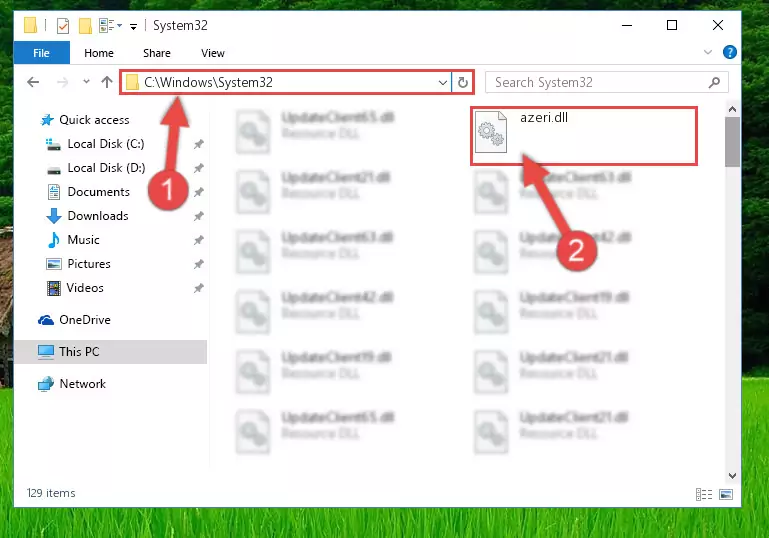Open Videos in the sidebar

85,288
